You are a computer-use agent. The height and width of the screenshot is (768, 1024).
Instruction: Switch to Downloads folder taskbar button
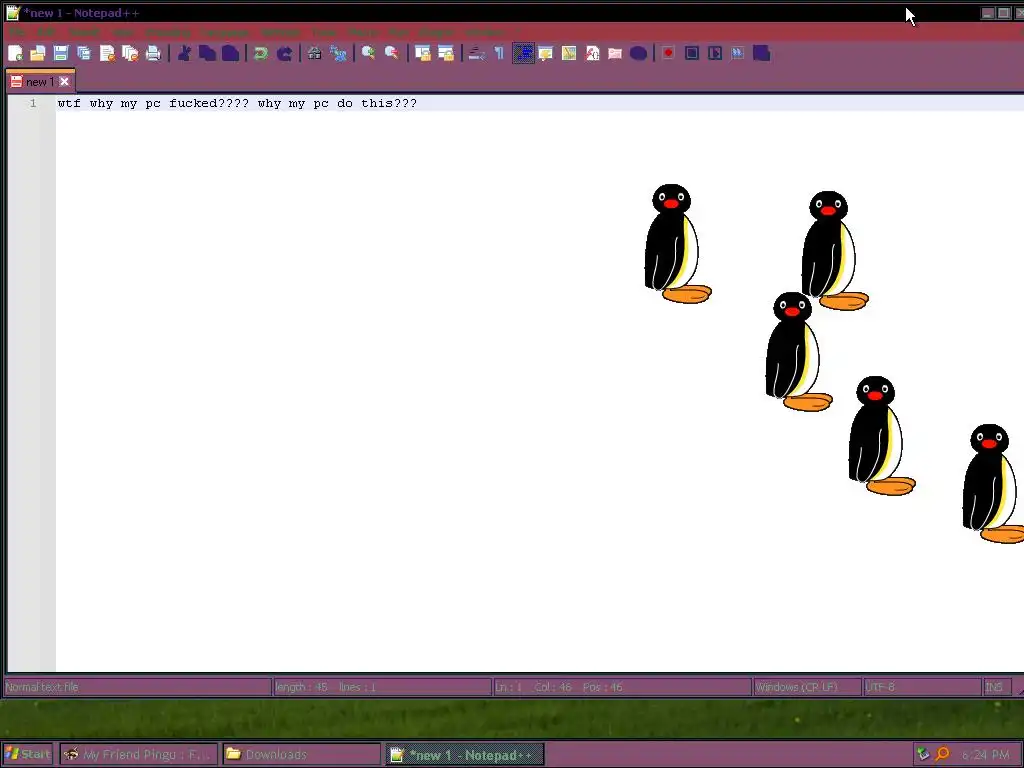click(x=302, y=754)
